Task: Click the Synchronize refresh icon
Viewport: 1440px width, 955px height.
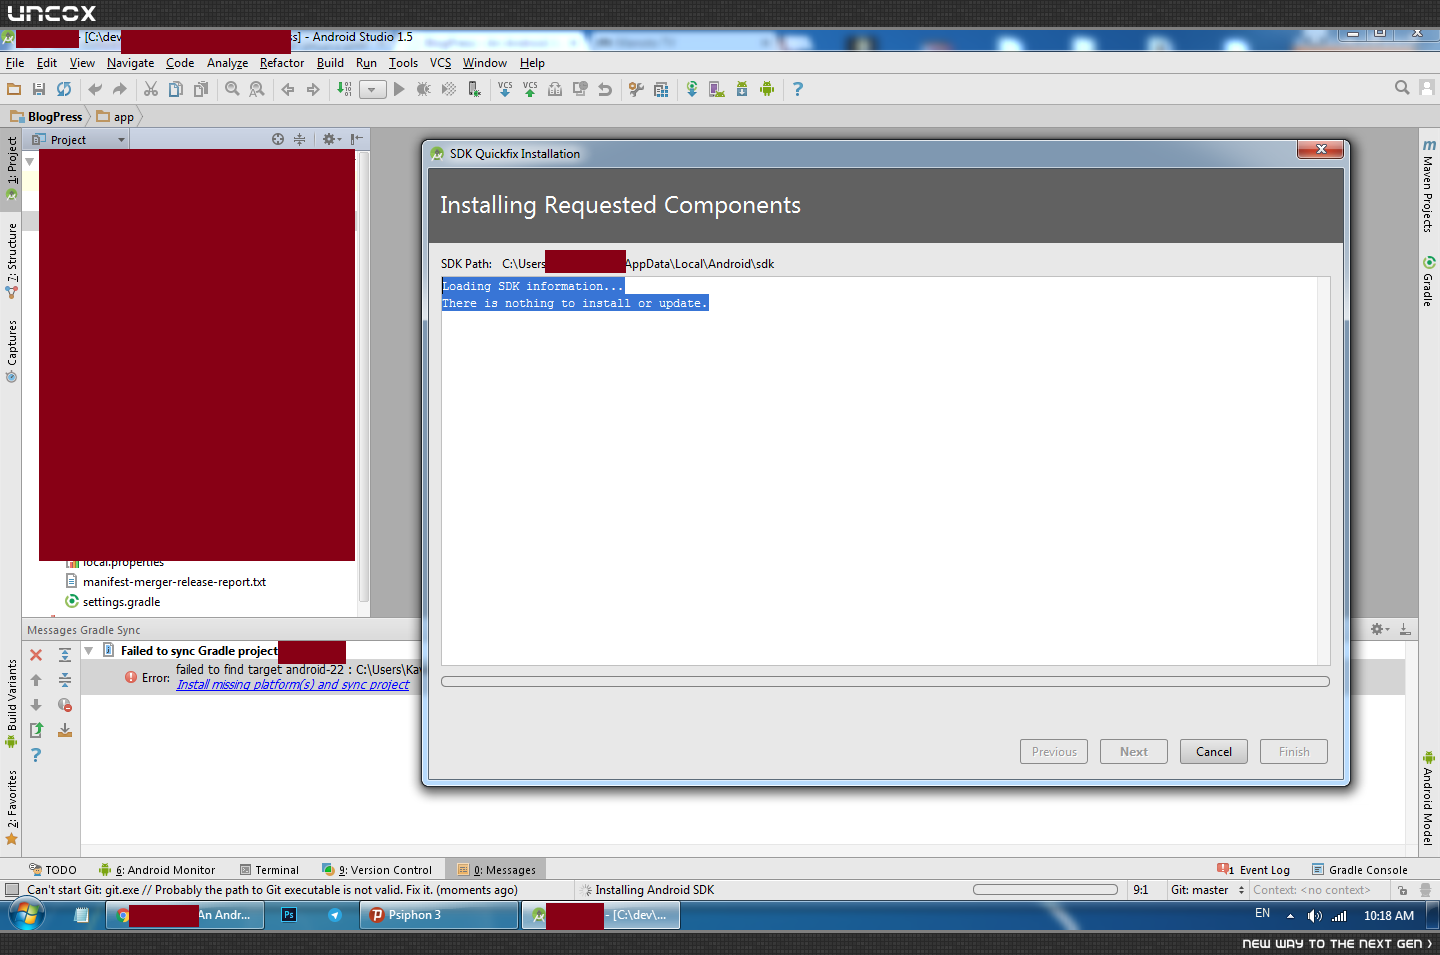Action: (64, 89)
